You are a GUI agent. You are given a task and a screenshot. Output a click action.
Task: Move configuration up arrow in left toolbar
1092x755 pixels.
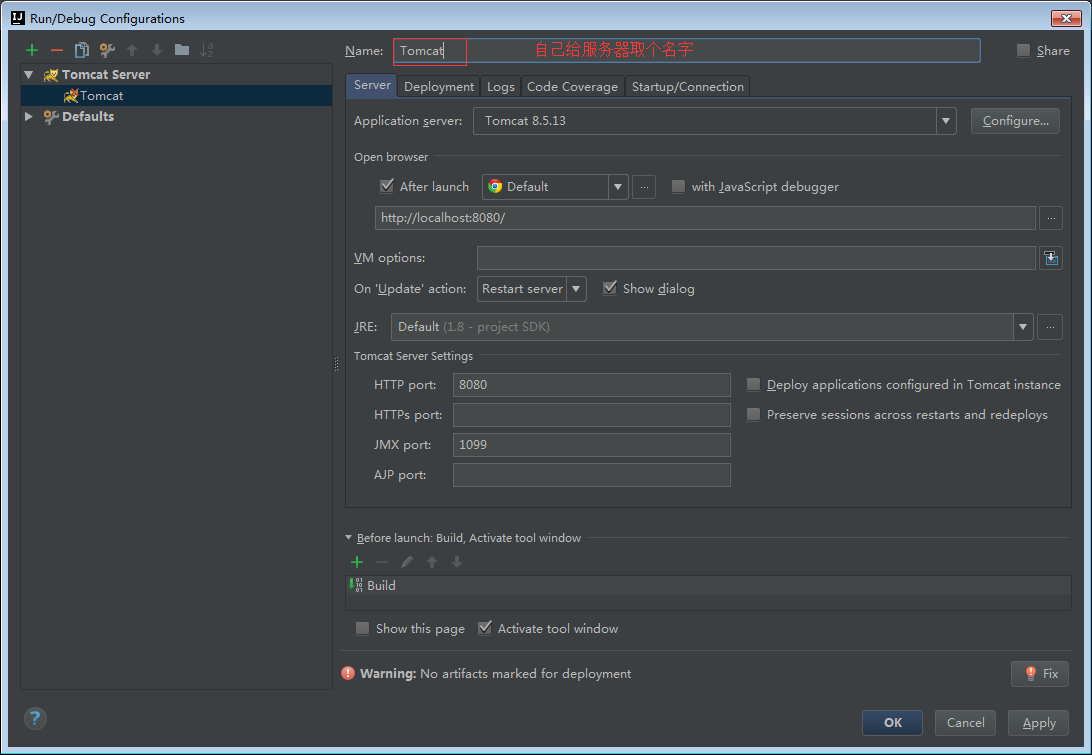point(132,50)
